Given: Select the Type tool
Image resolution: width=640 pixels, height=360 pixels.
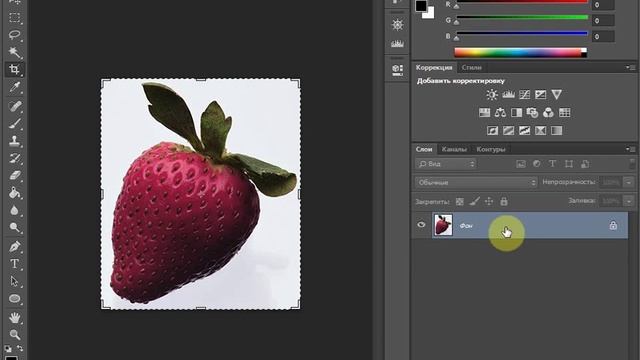Looking at the screenshot, I should point(15,264).
